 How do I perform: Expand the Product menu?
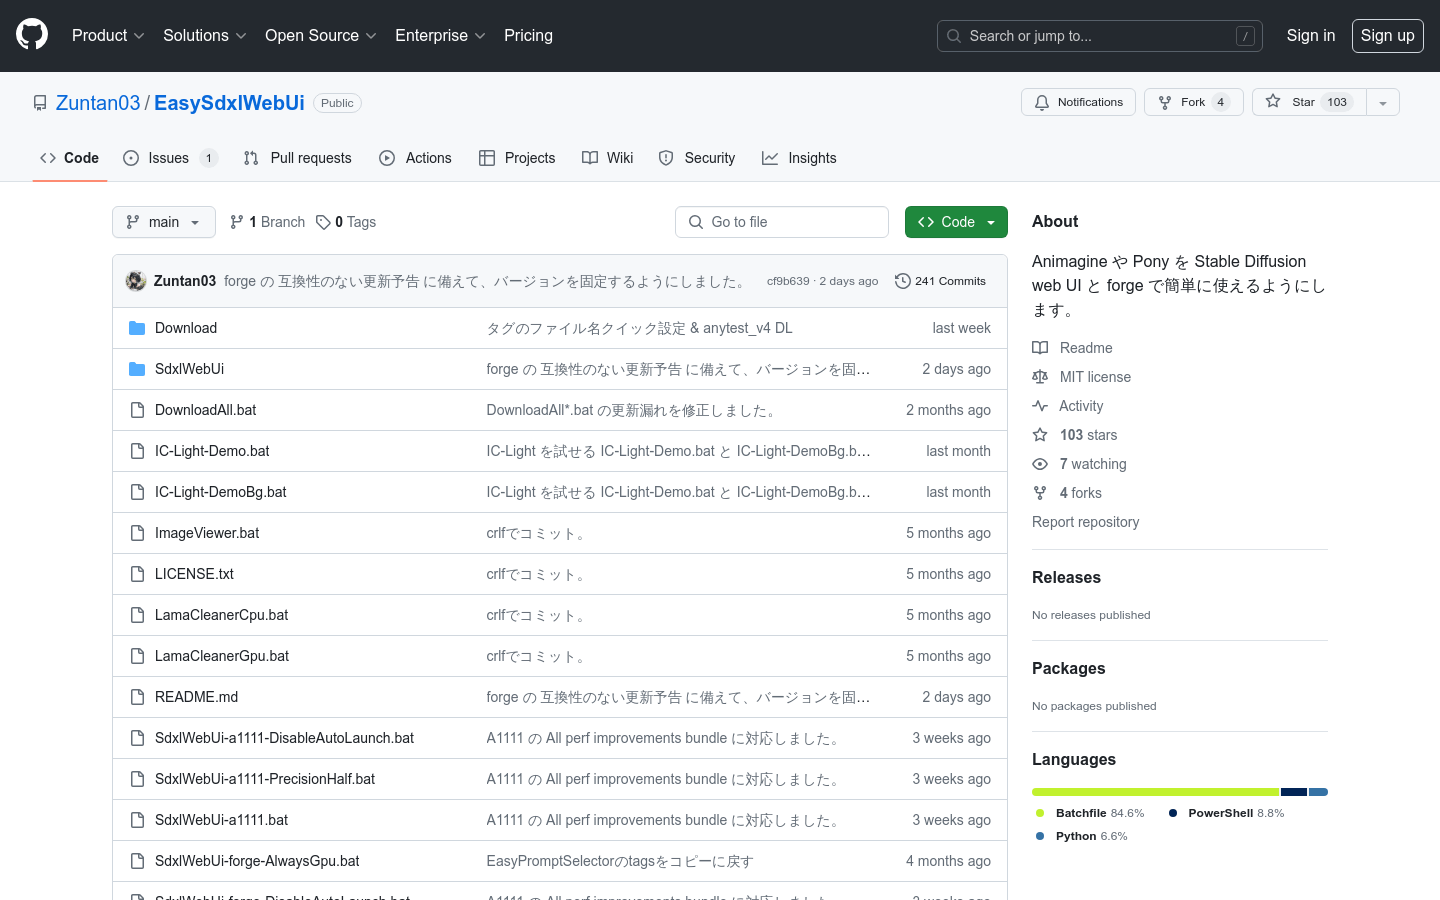tap(108, 35)
